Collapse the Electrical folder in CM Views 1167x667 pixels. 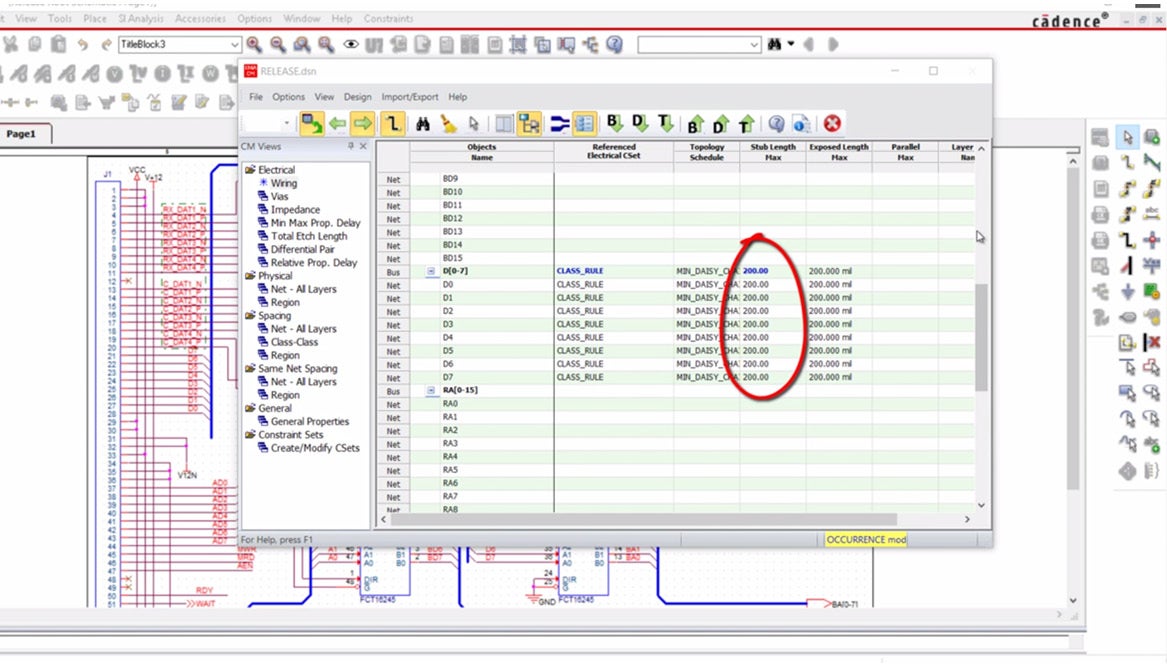(251, 170)
